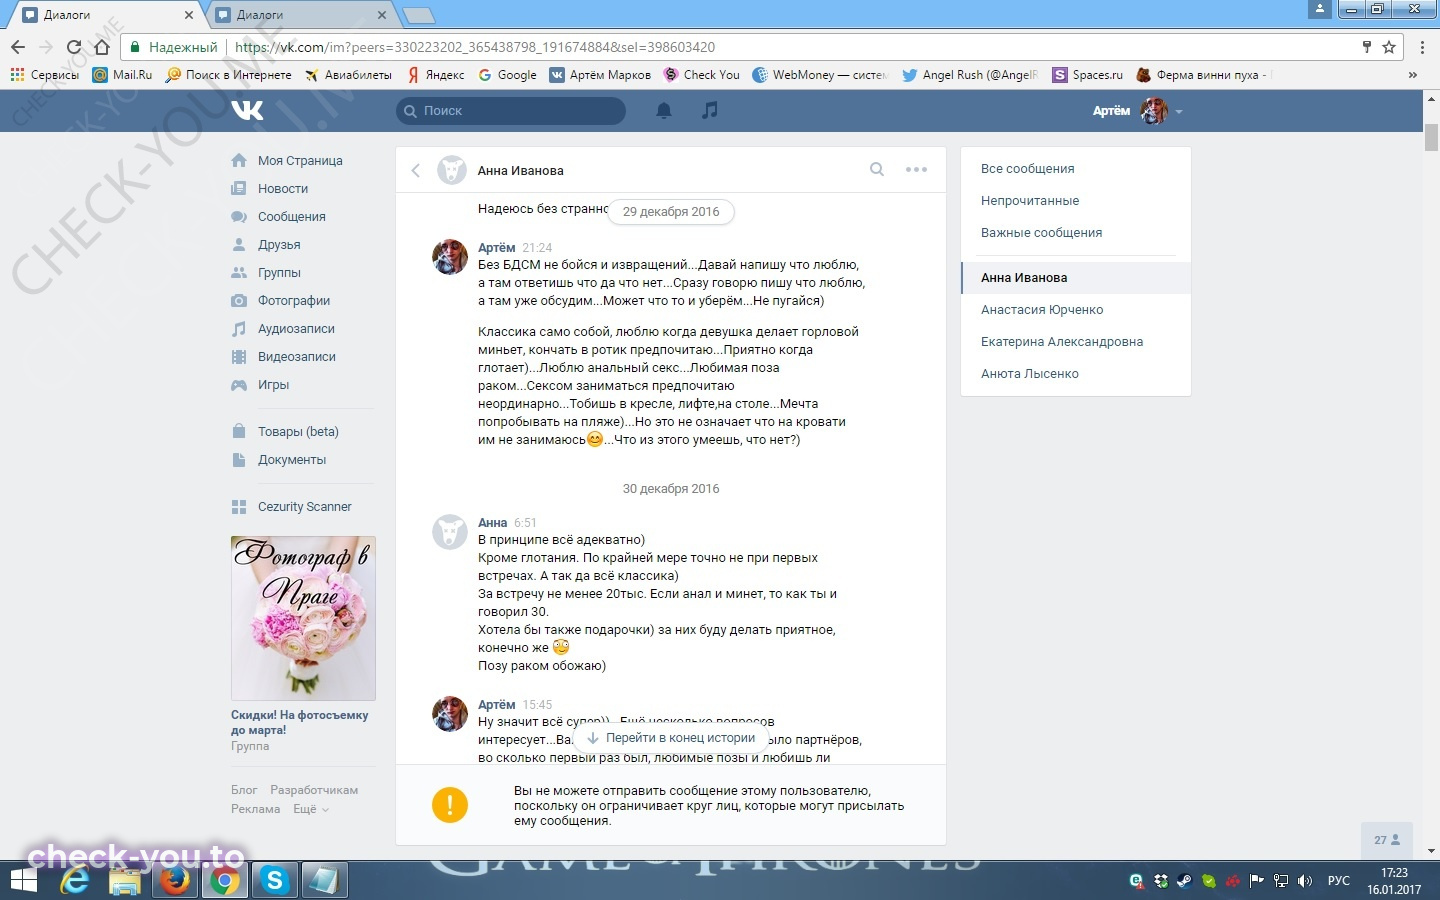Bookmark page with star icon
The image size is (1440, 900).
tap(1389, 47)
